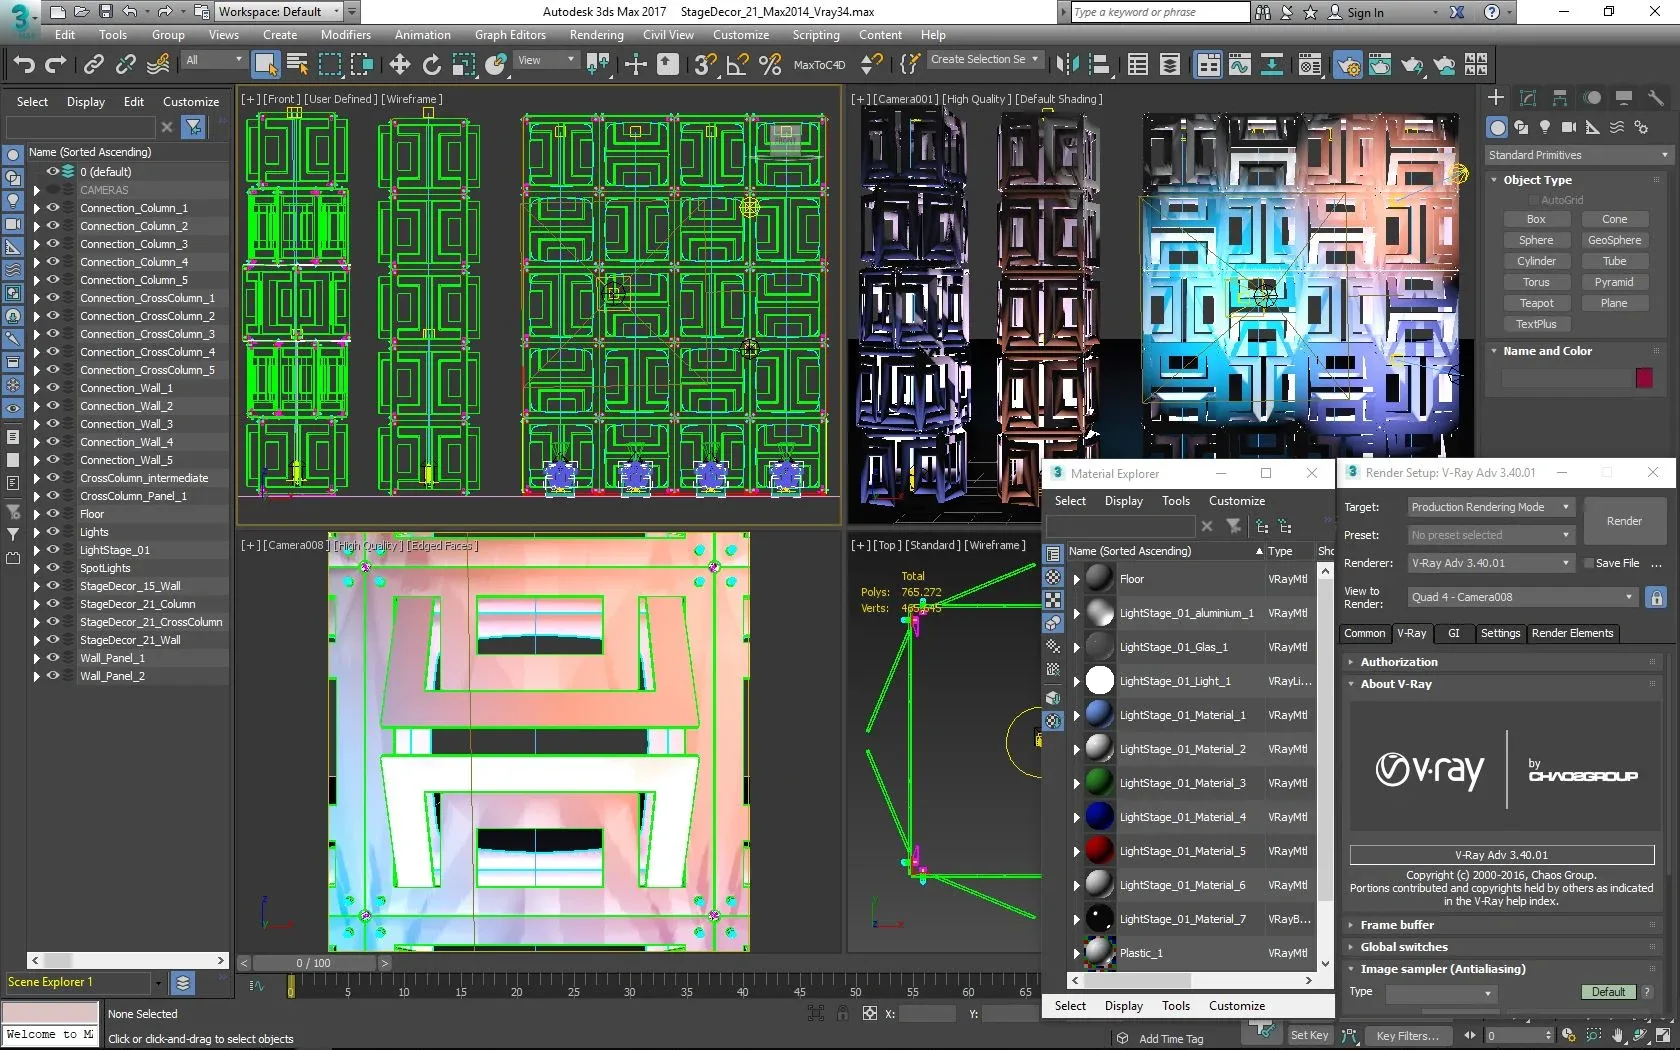Activate the Select and Uniform Scale tool
The height and width of the screenshot is (1050, 1680).
[463, 65]
